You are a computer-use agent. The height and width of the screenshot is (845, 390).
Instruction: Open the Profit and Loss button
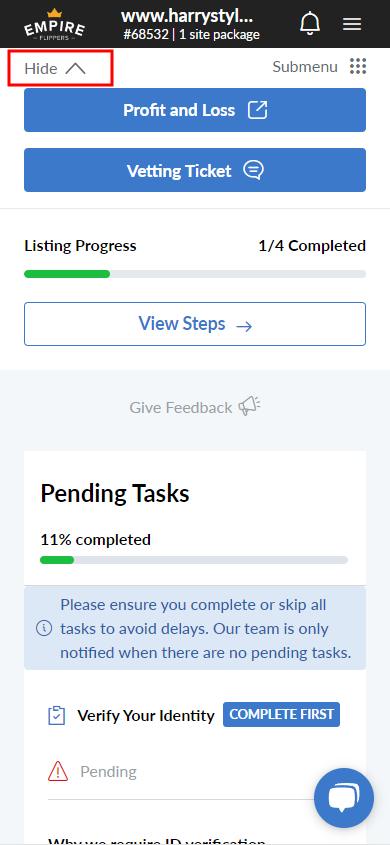[195, 110]
